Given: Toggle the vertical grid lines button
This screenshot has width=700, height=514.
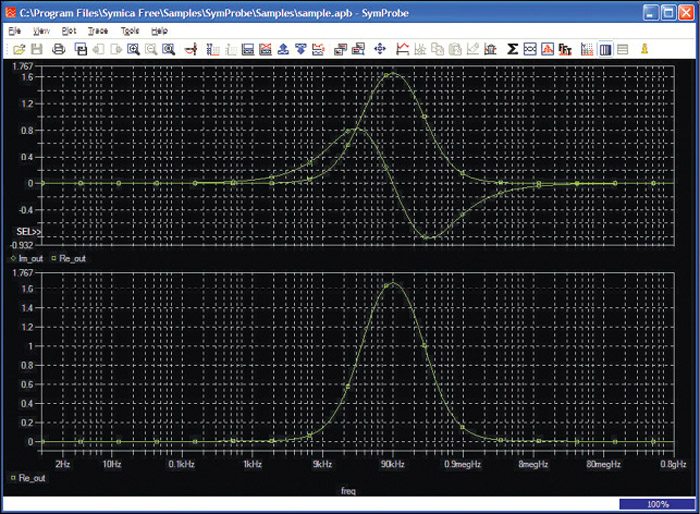Looking at the screenshot, I should tap(605, 48).
